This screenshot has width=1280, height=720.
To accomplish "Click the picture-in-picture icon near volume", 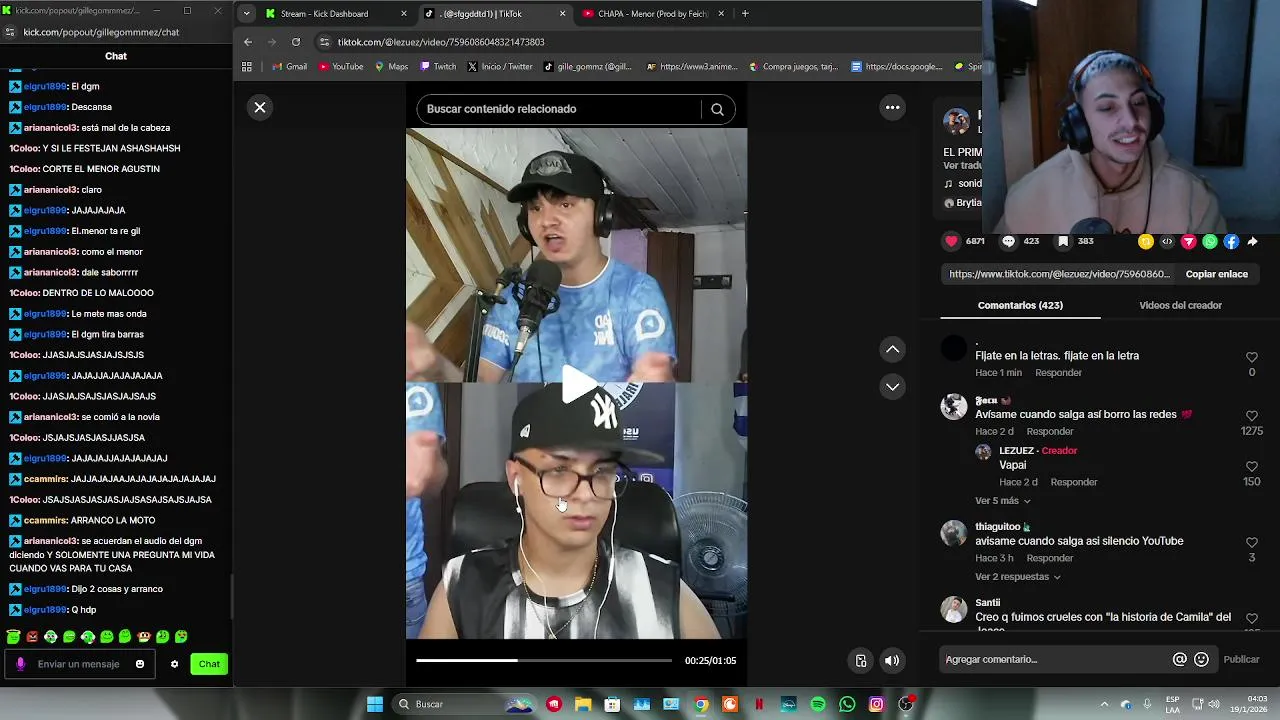I will point(861,660).
